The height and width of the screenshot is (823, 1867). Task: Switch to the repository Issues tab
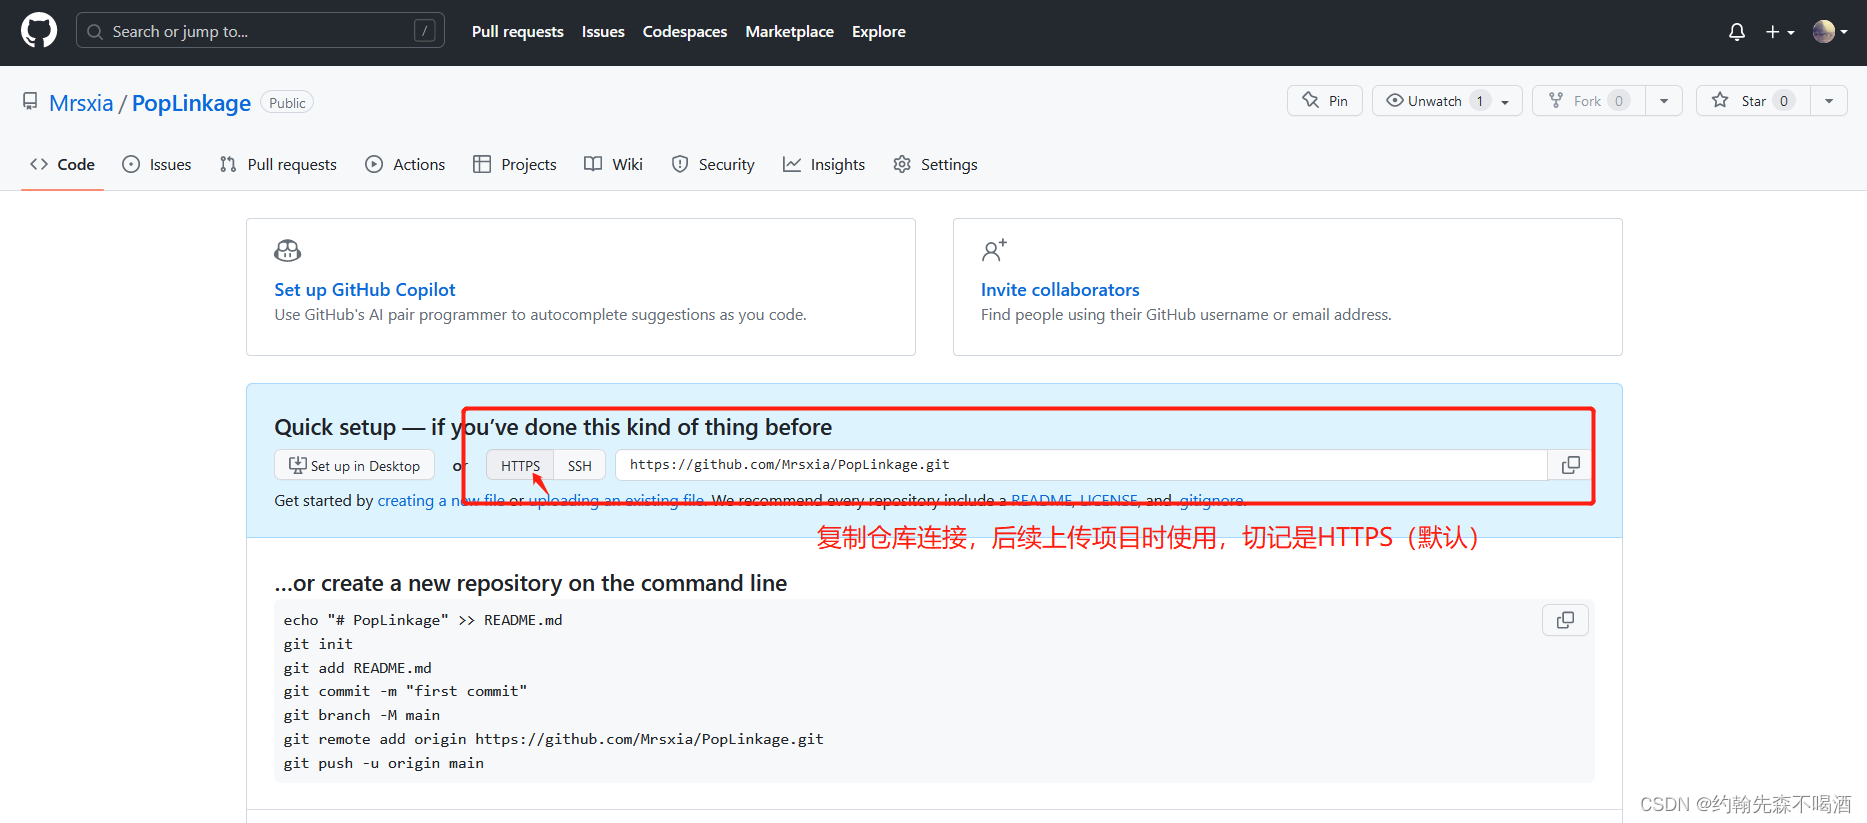tap(157, 164)
